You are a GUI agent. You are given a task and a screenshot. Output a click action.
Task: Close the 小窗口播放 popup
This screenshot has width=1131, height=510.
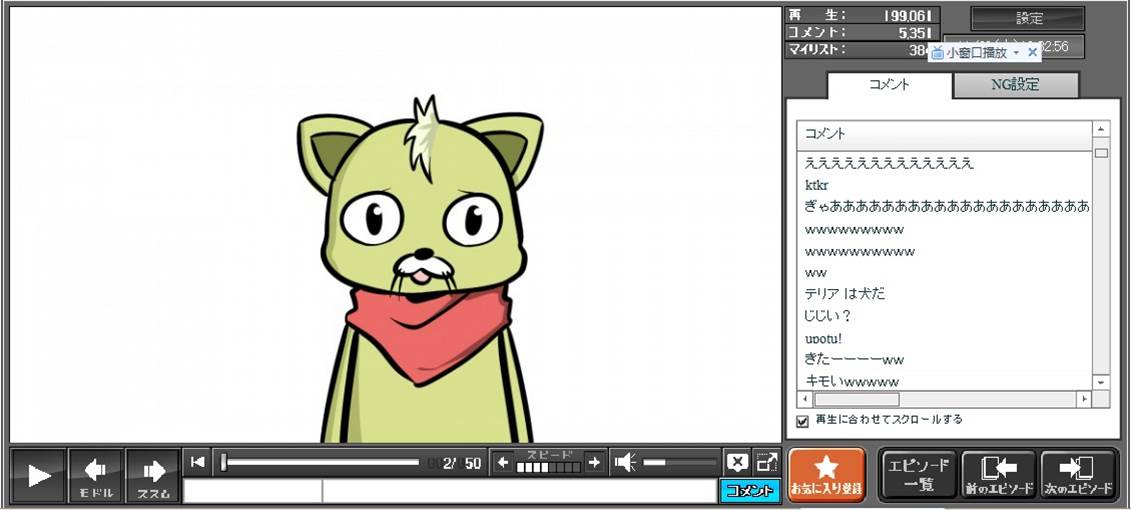click(1033, 52)
